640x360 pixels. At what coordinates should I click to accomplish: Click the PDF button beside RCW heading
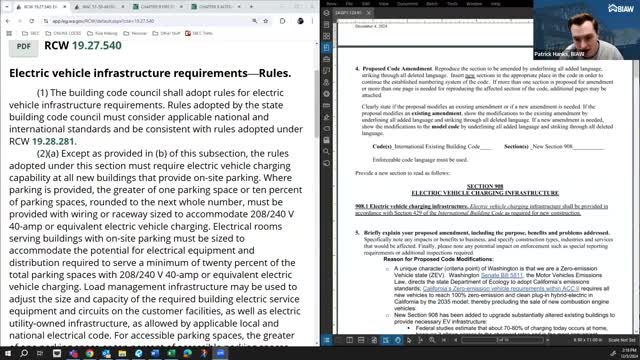pyautogui.click(x=24, y=47)
